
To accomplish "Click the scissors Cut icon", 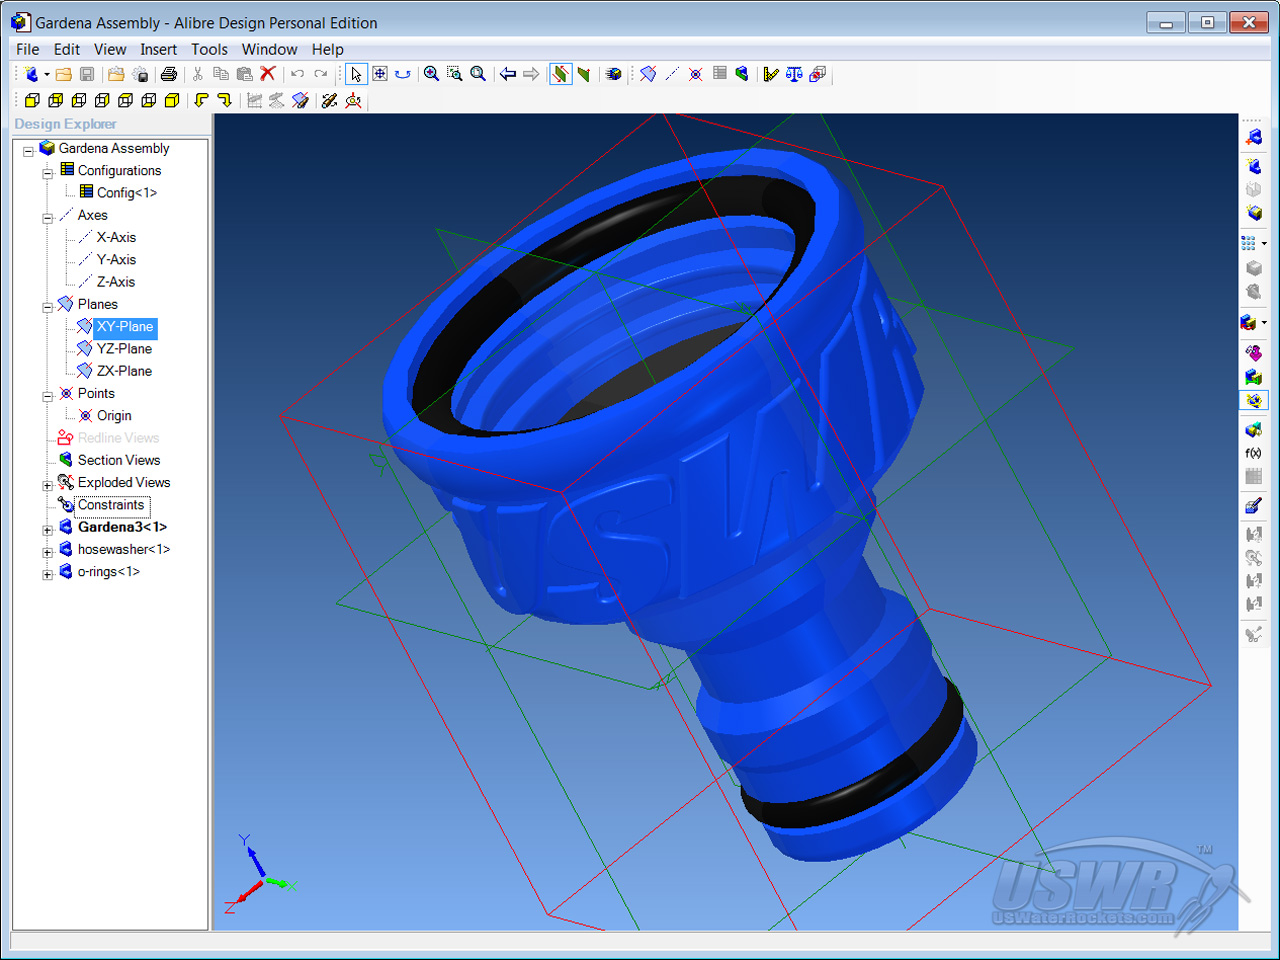I will point(198,74).
